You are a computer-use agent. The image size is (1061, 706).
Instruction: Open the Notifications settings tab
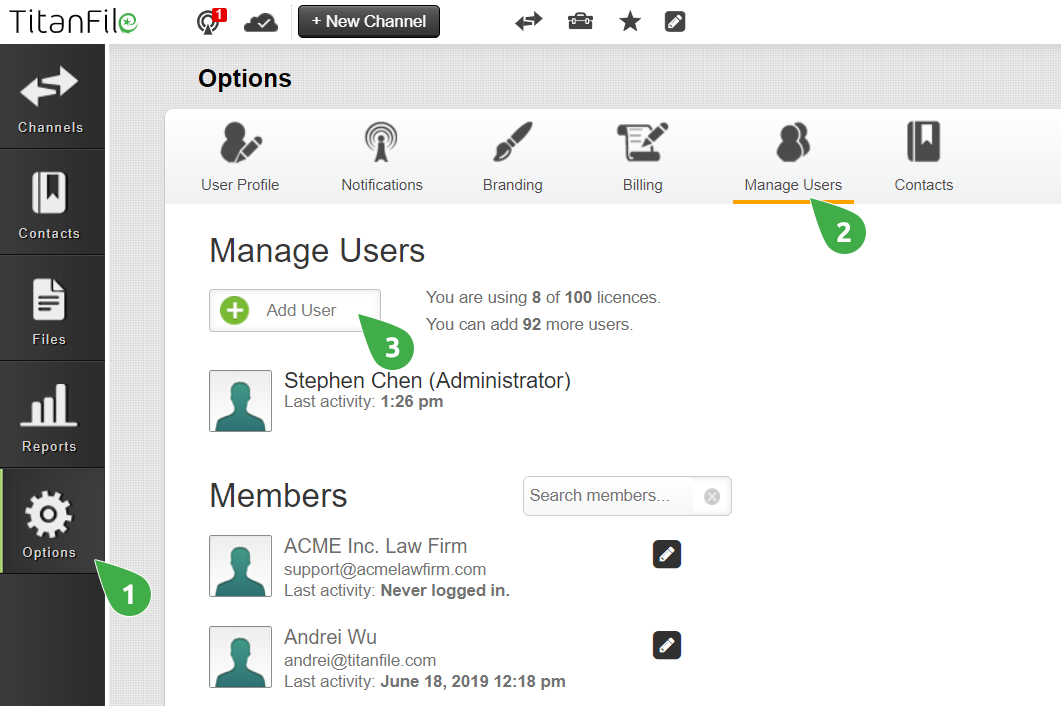click(x=381, y=155)
